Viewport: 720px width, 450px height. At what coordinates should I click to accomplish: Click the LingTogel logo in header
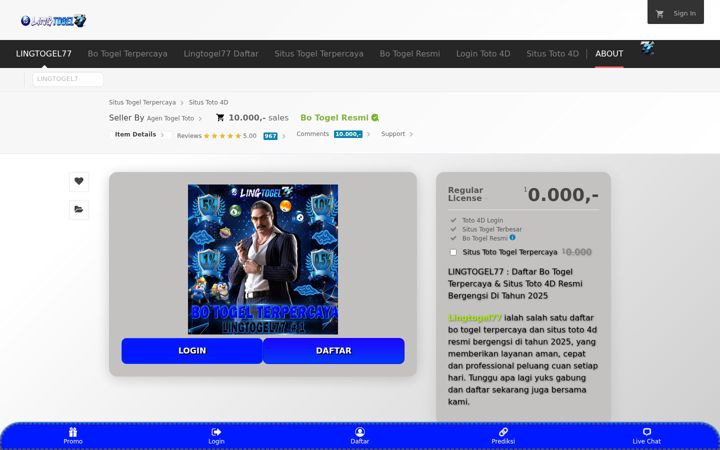pos(53,21)
